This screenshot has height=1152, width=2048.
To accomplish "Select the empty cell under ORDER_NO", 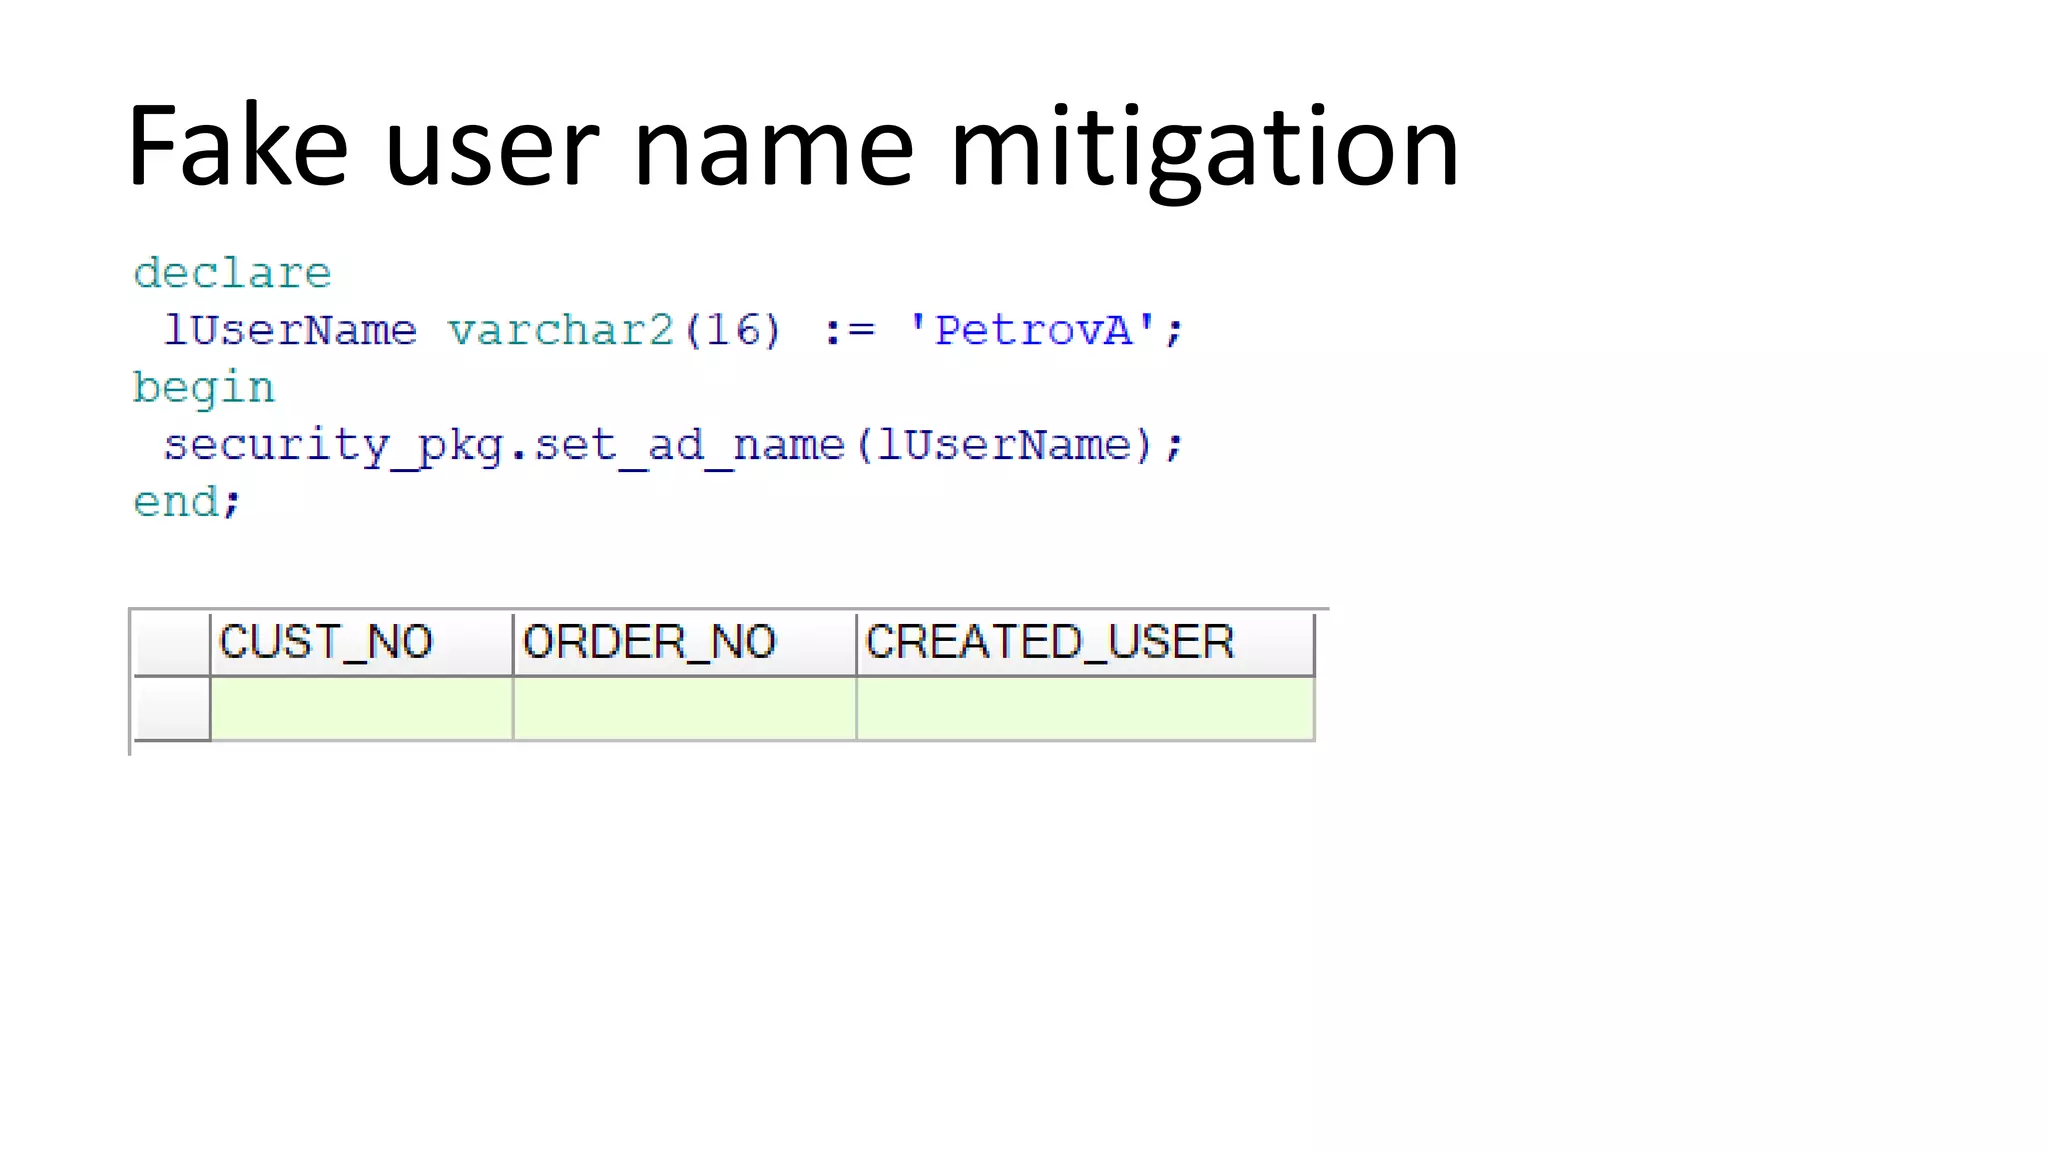I will (x=685, y=709).
